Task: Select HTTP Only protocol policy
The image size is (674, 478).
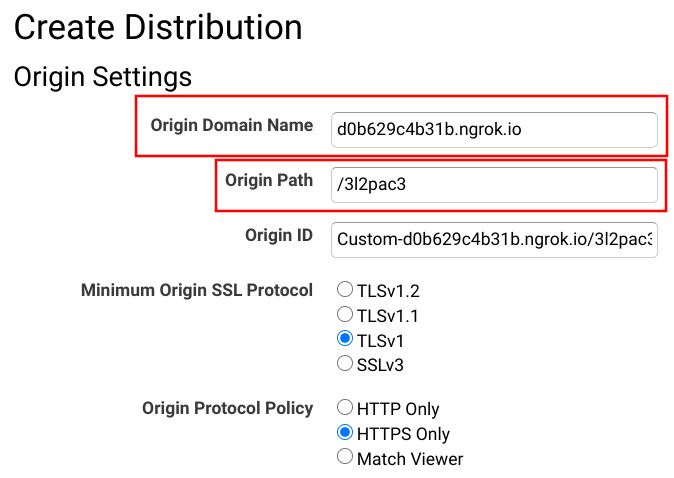Action: click(x=345, y=408)
